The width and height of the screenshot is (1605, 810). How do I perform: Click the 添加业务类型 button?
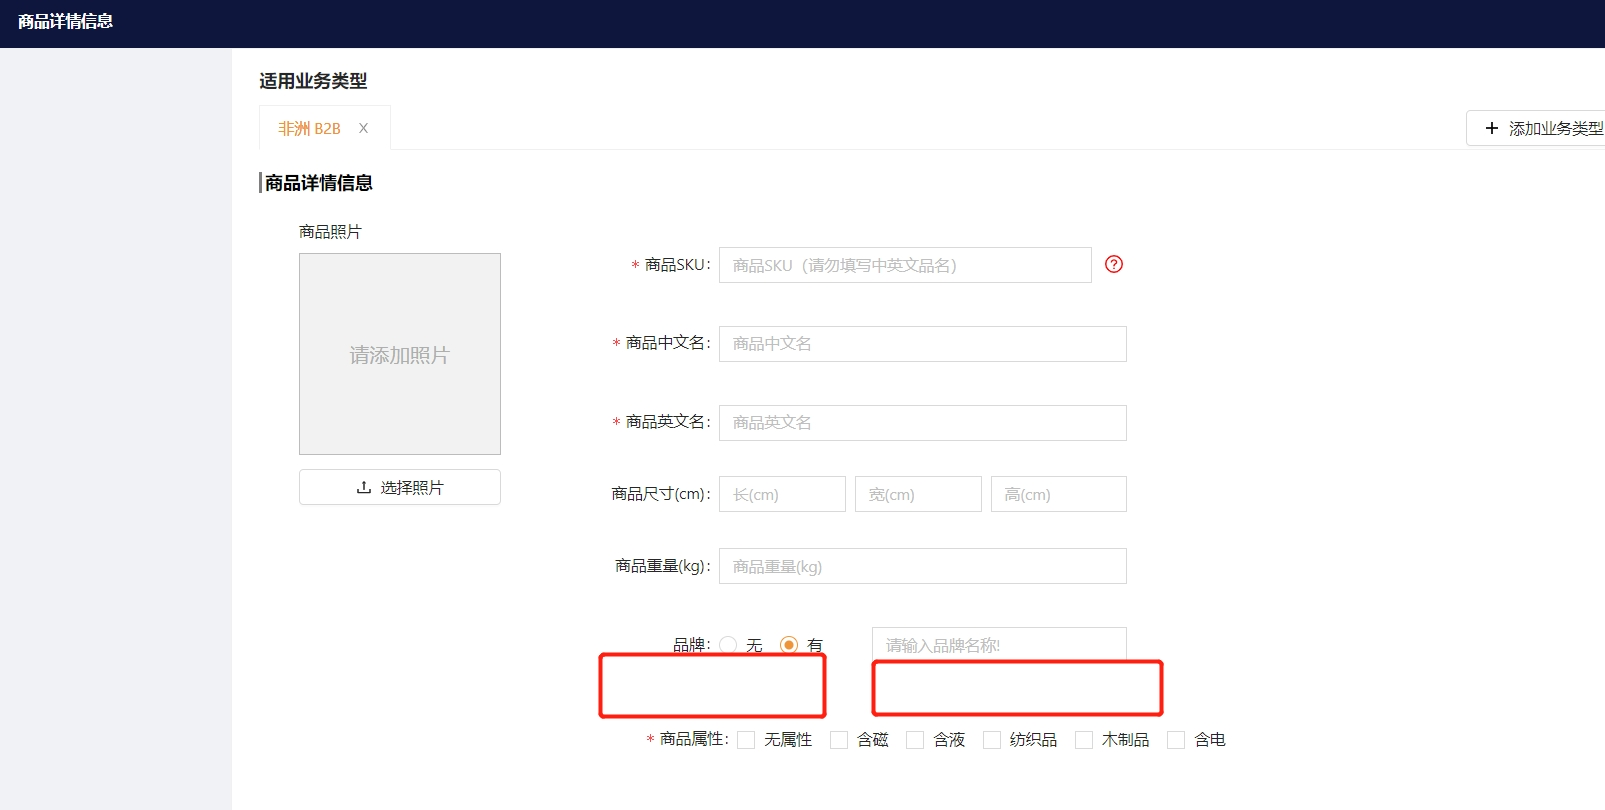[x=1539, y=128]
